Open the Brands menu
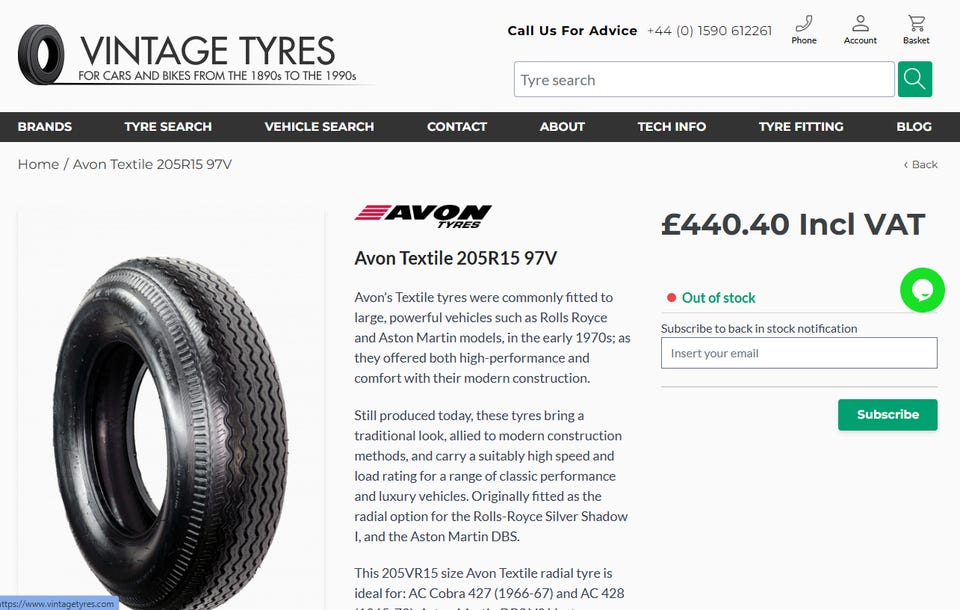 45,127
